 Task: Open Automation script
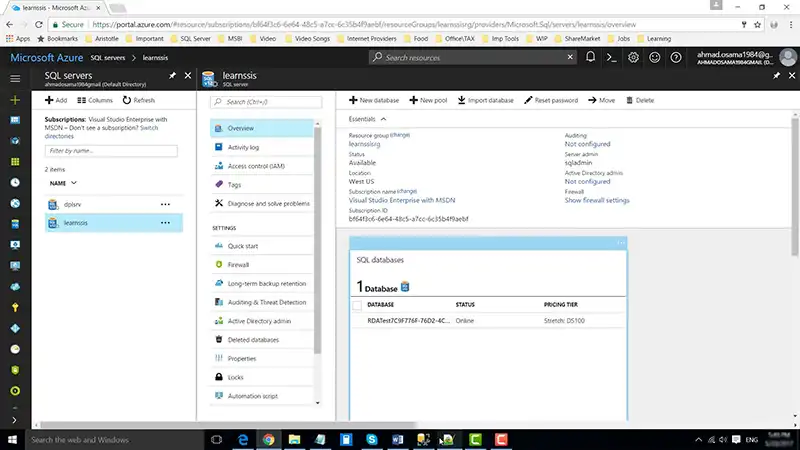click(262, 396)
